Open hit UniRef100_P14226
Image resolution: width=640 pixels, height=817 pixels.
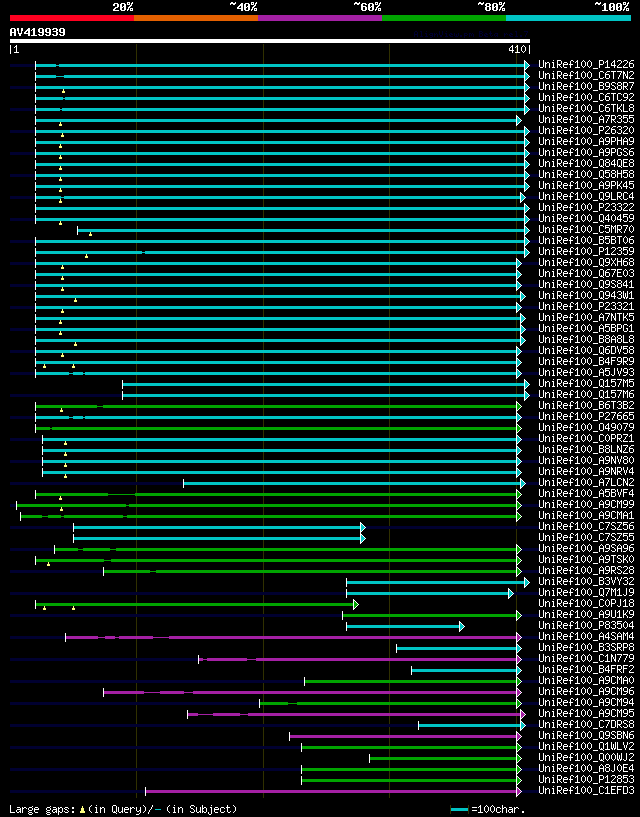tap(586, 65)
